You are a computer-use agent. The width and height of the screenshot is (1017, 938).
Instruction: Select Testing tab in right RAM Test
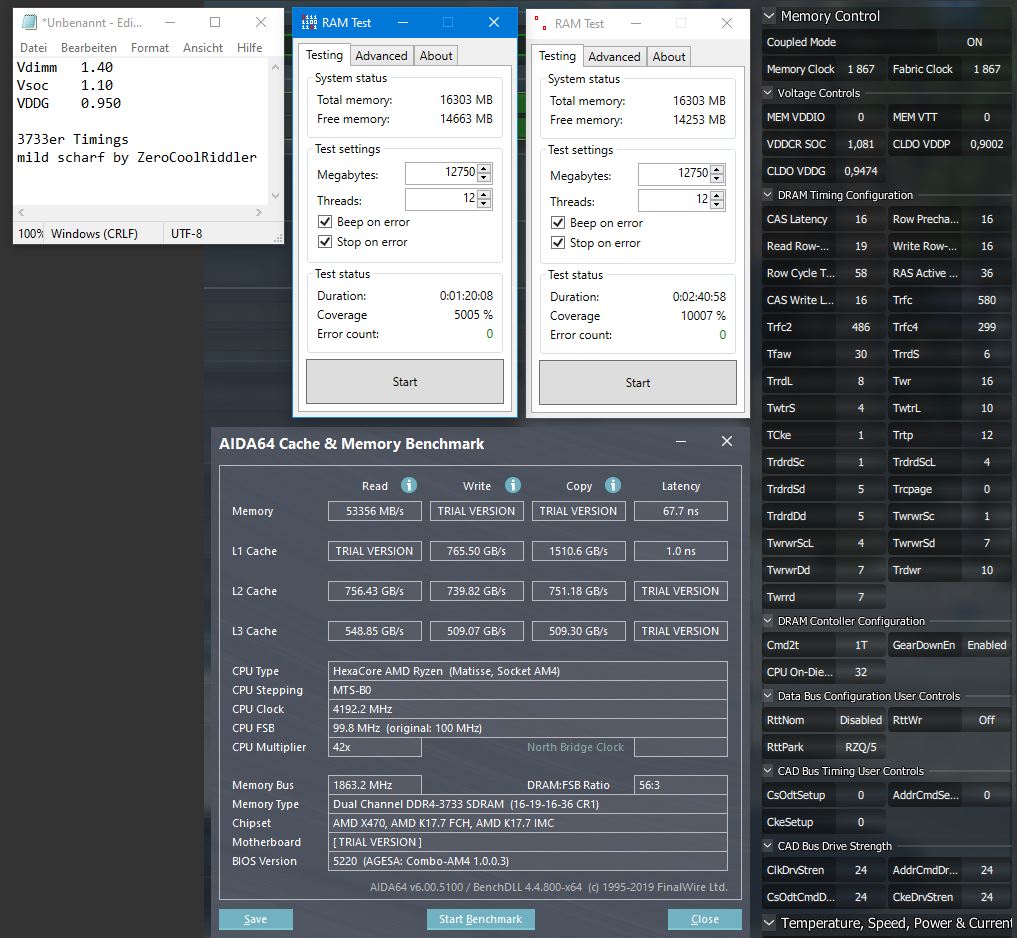pyautogui.click(x=557, y=56)
